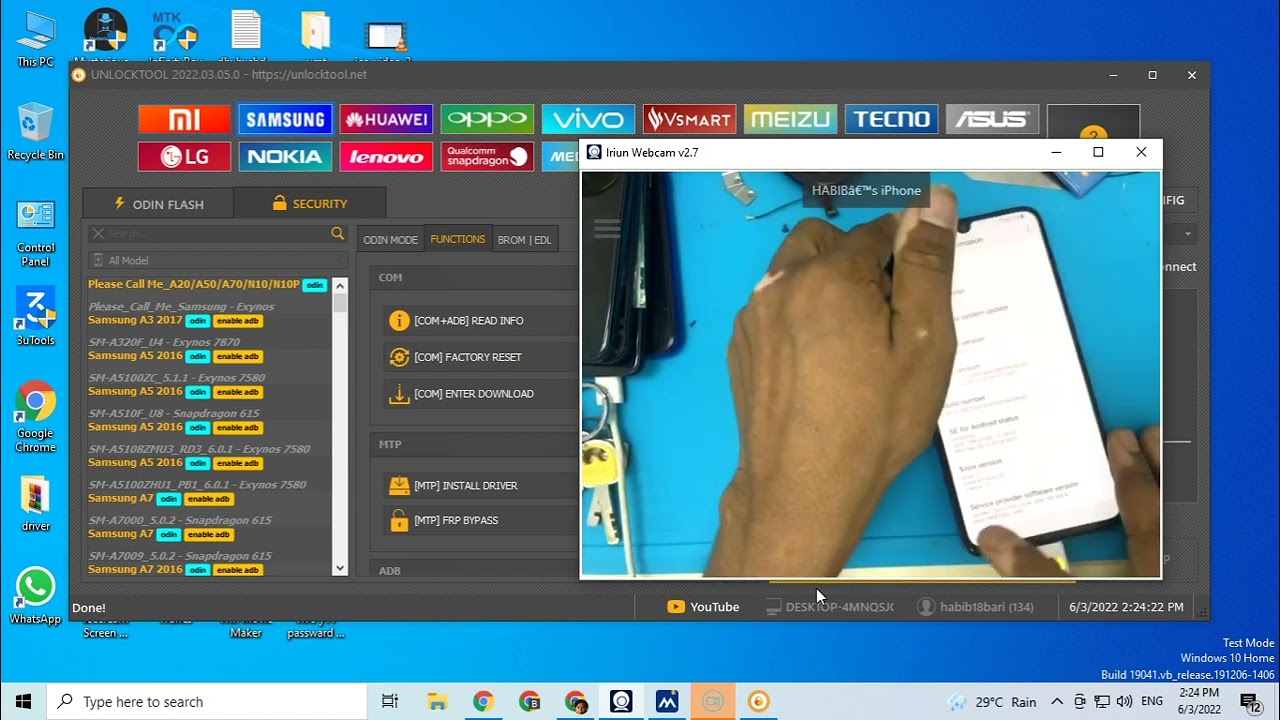Screen dimensions: 1280x720
Task: Select SM-A510F_U8 - Snapdragon 615 row
Action: (174, 413)
